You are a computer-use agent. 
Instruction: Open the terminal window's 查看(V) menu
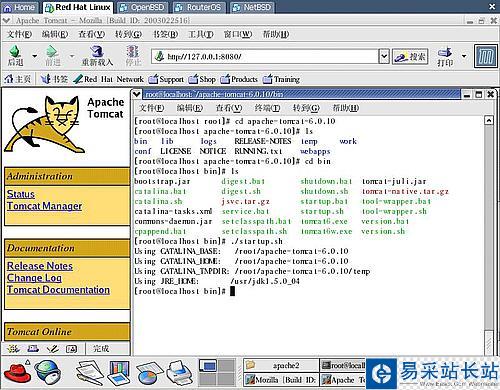[229, 108]
